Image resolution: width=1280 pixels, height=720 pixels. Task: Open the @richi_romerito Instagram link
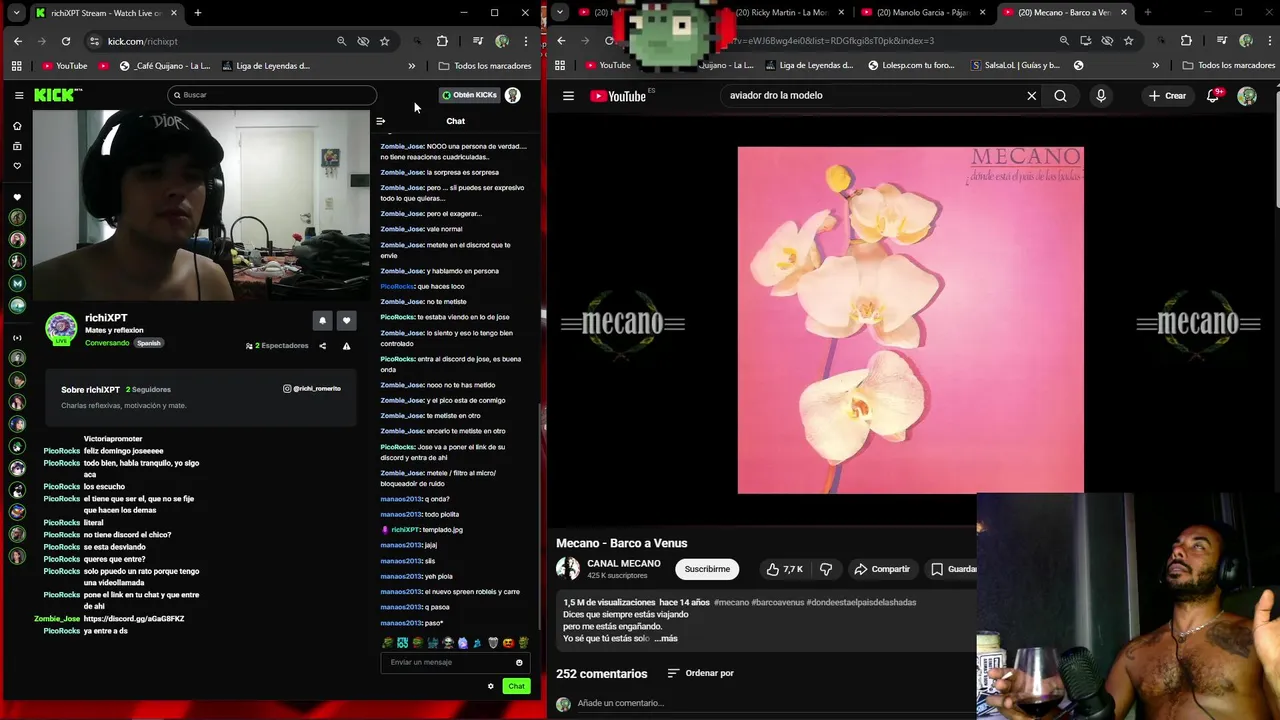(312, 388)
